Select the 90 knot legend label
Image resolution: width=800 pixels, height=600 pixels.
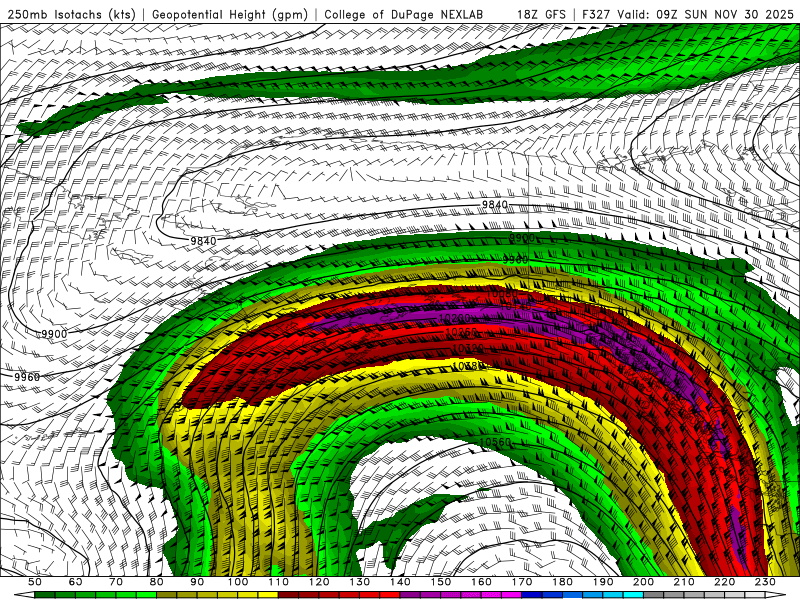[196, 582]
